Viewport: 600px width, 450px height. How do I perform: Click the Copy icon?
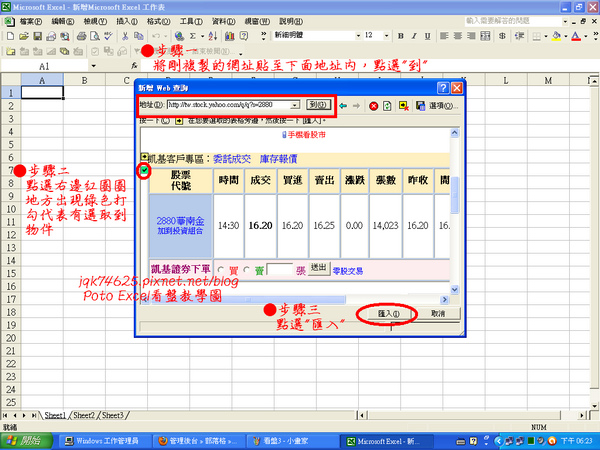coord(138,36)
